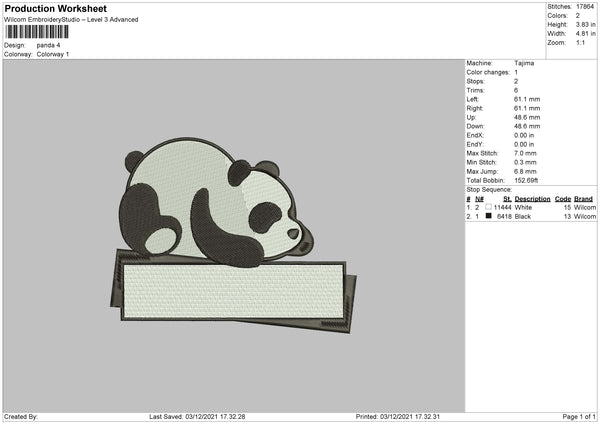
Task: Click thread code '15' in White row
Action: pos(567,207)
